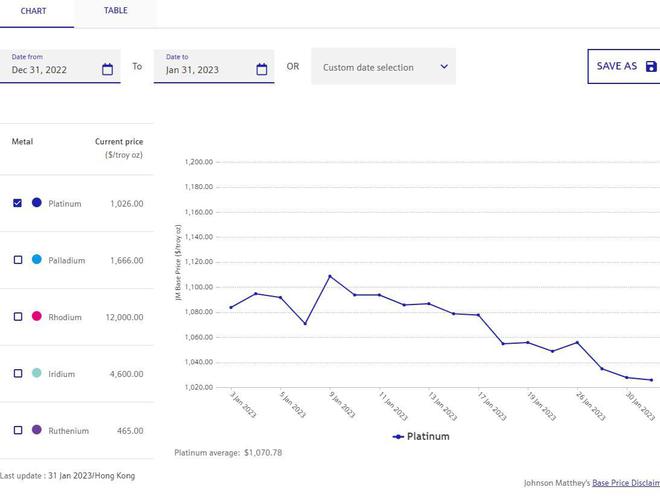Uncheck the Platinum checkbox

tap(18, 203)
